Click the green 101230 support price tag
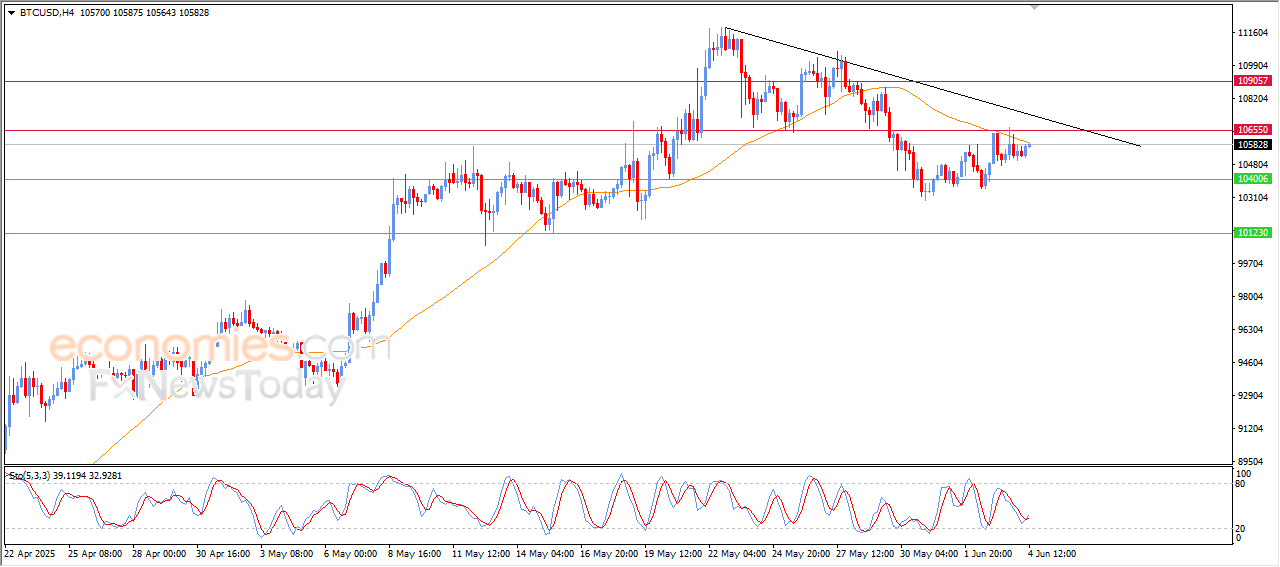This screenshot has height=567, width=1280. tap(1253, 233)
